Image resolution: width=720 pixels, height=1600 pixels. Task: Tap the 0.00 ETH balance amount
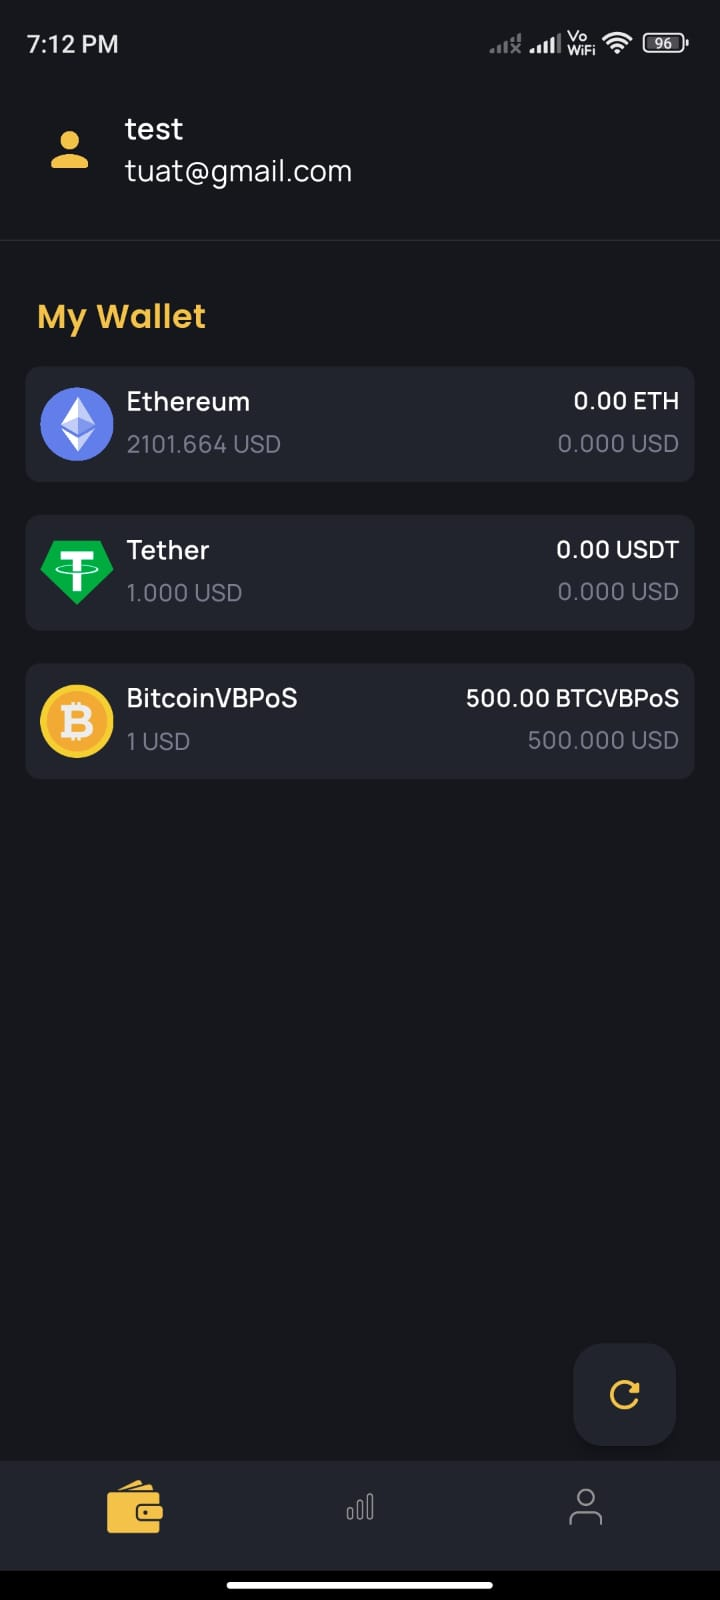click(x=626, y=401)
